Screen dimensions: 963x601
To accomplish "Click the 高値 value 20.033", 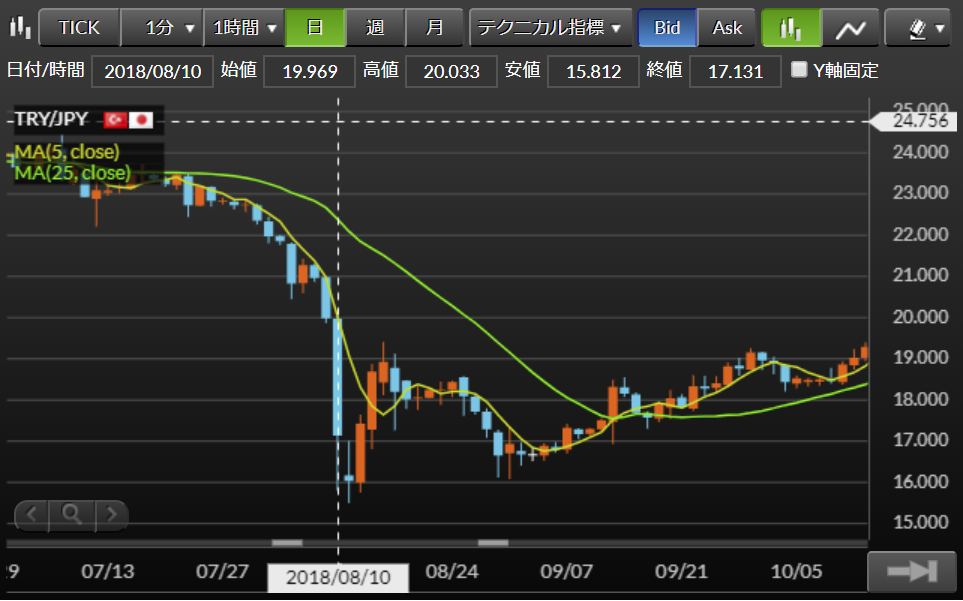I will [451, 71].
